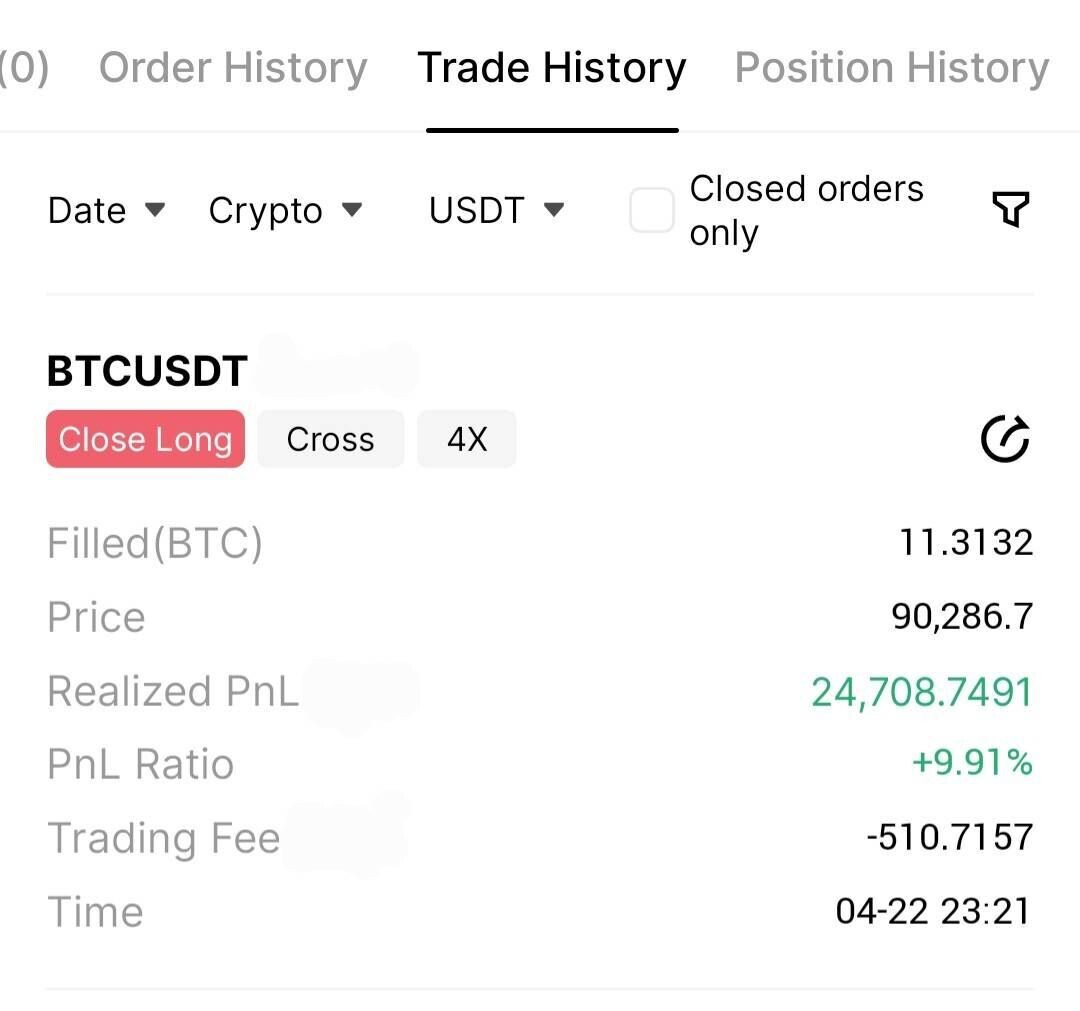Image resolution: width=1080 pixels, height=1011 pixels.
Task: Tap the share trade icon
Action: click(x=1005, y=439)
